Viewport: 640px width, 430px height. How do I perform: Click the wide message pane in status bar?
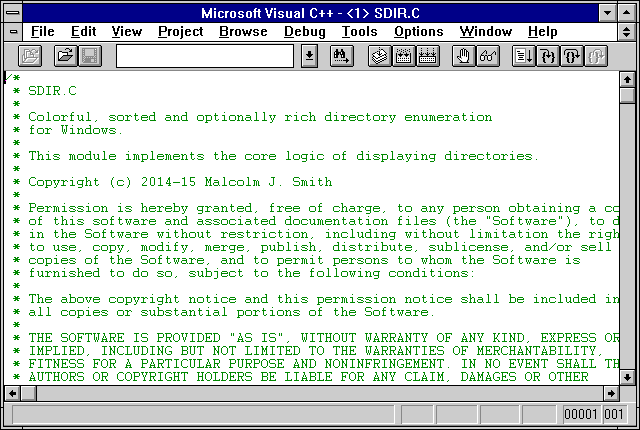pos(203,414)
